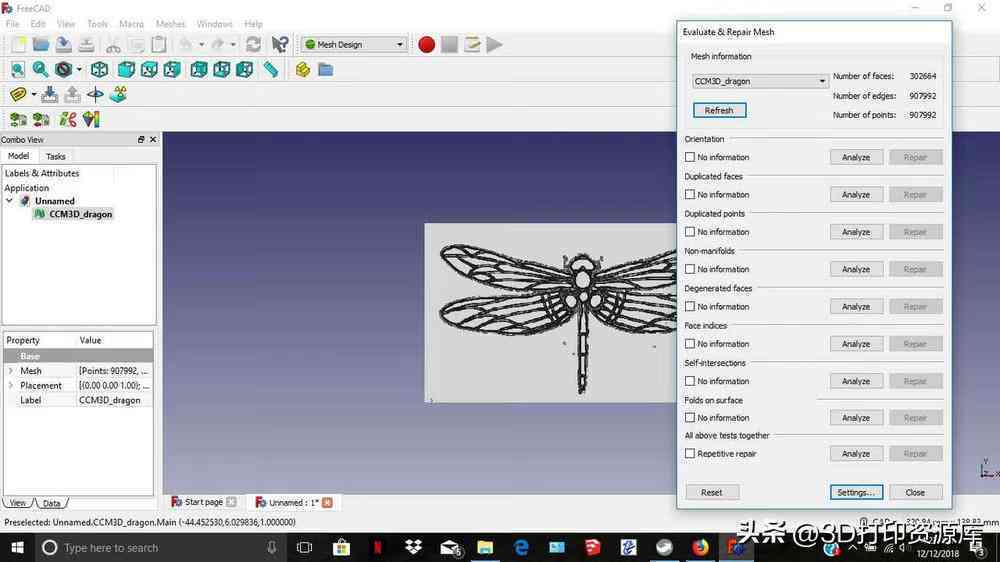Image resolution: width=1000 pixels, height=562 pixels.
Task: Import mesh using down-arrow tray icon
Action: (49, 94)
